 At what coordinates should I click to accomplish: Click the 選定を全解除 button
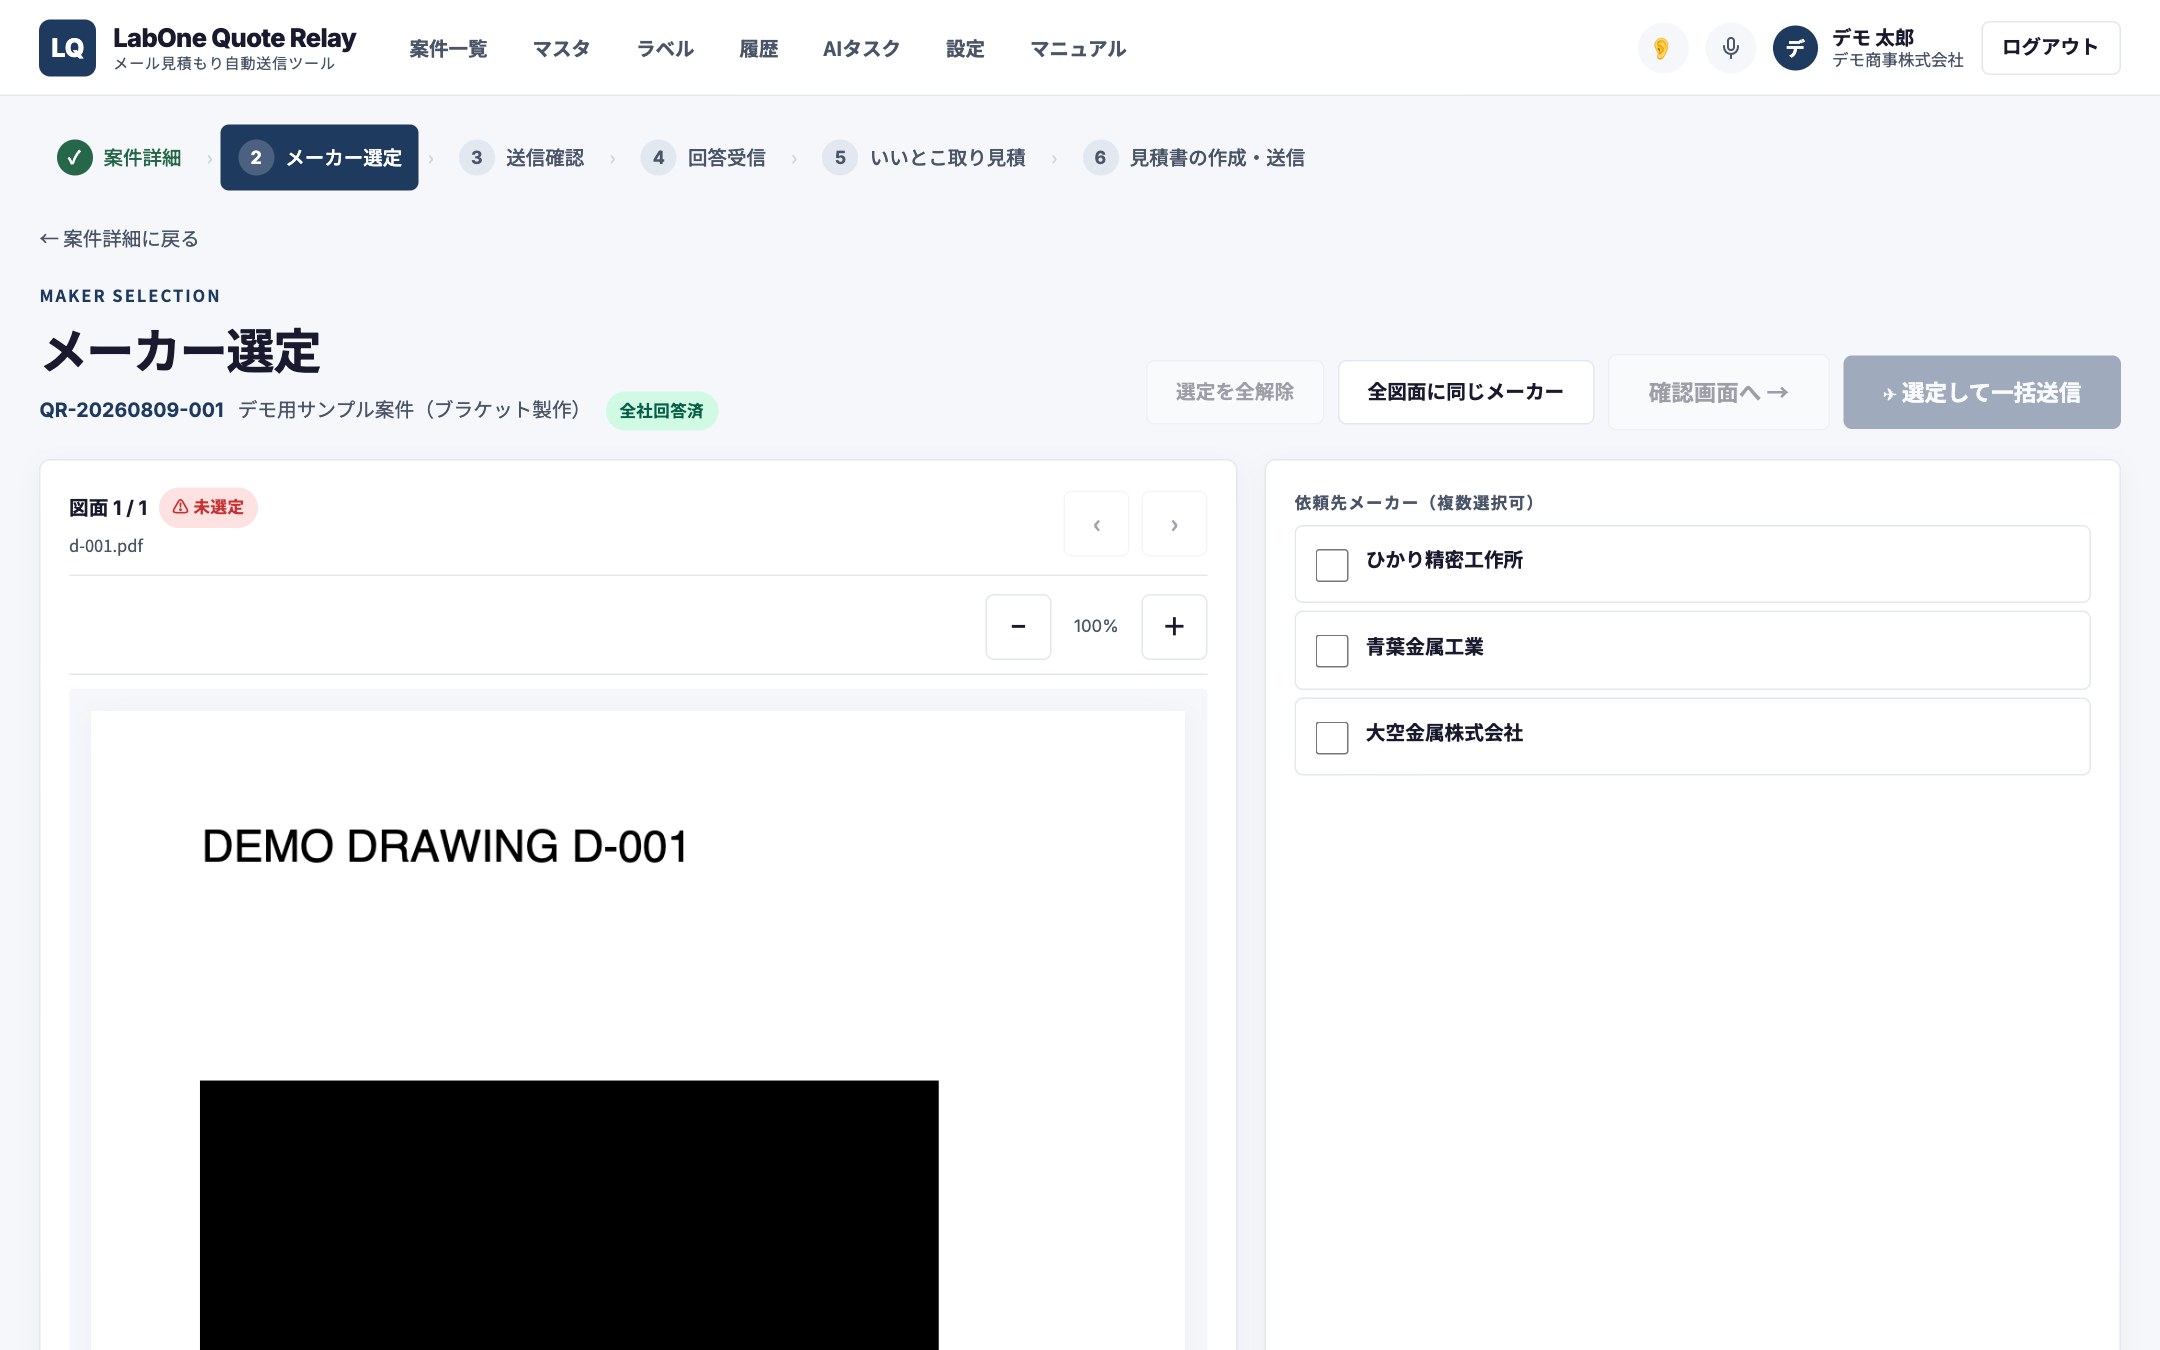pyautogui.click(x=1235, y=392)
